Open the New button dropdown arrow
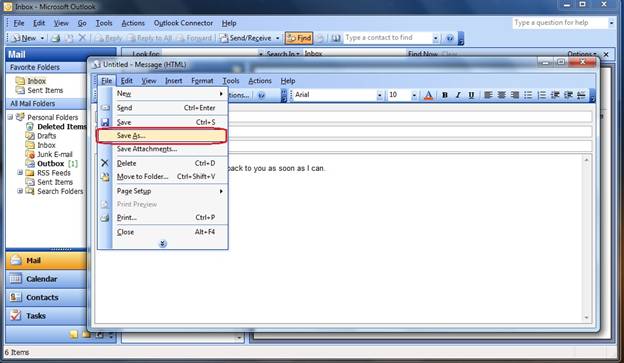Viewport: 624px width, 363px height. click(42, 38)
